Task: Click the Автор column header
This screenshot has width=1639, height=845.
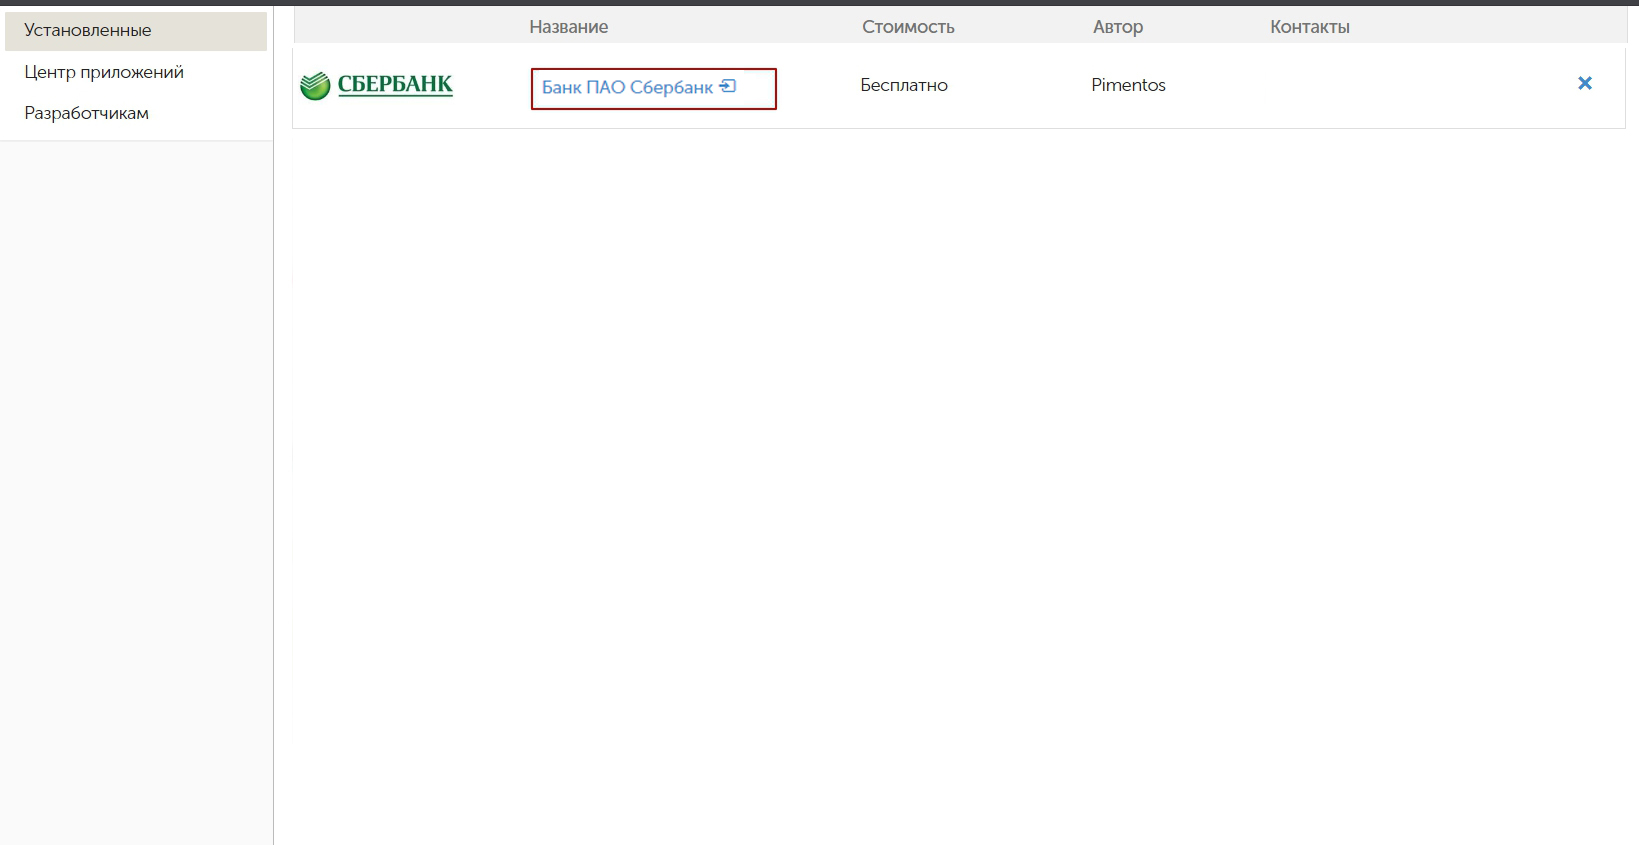Action: 1117,27
